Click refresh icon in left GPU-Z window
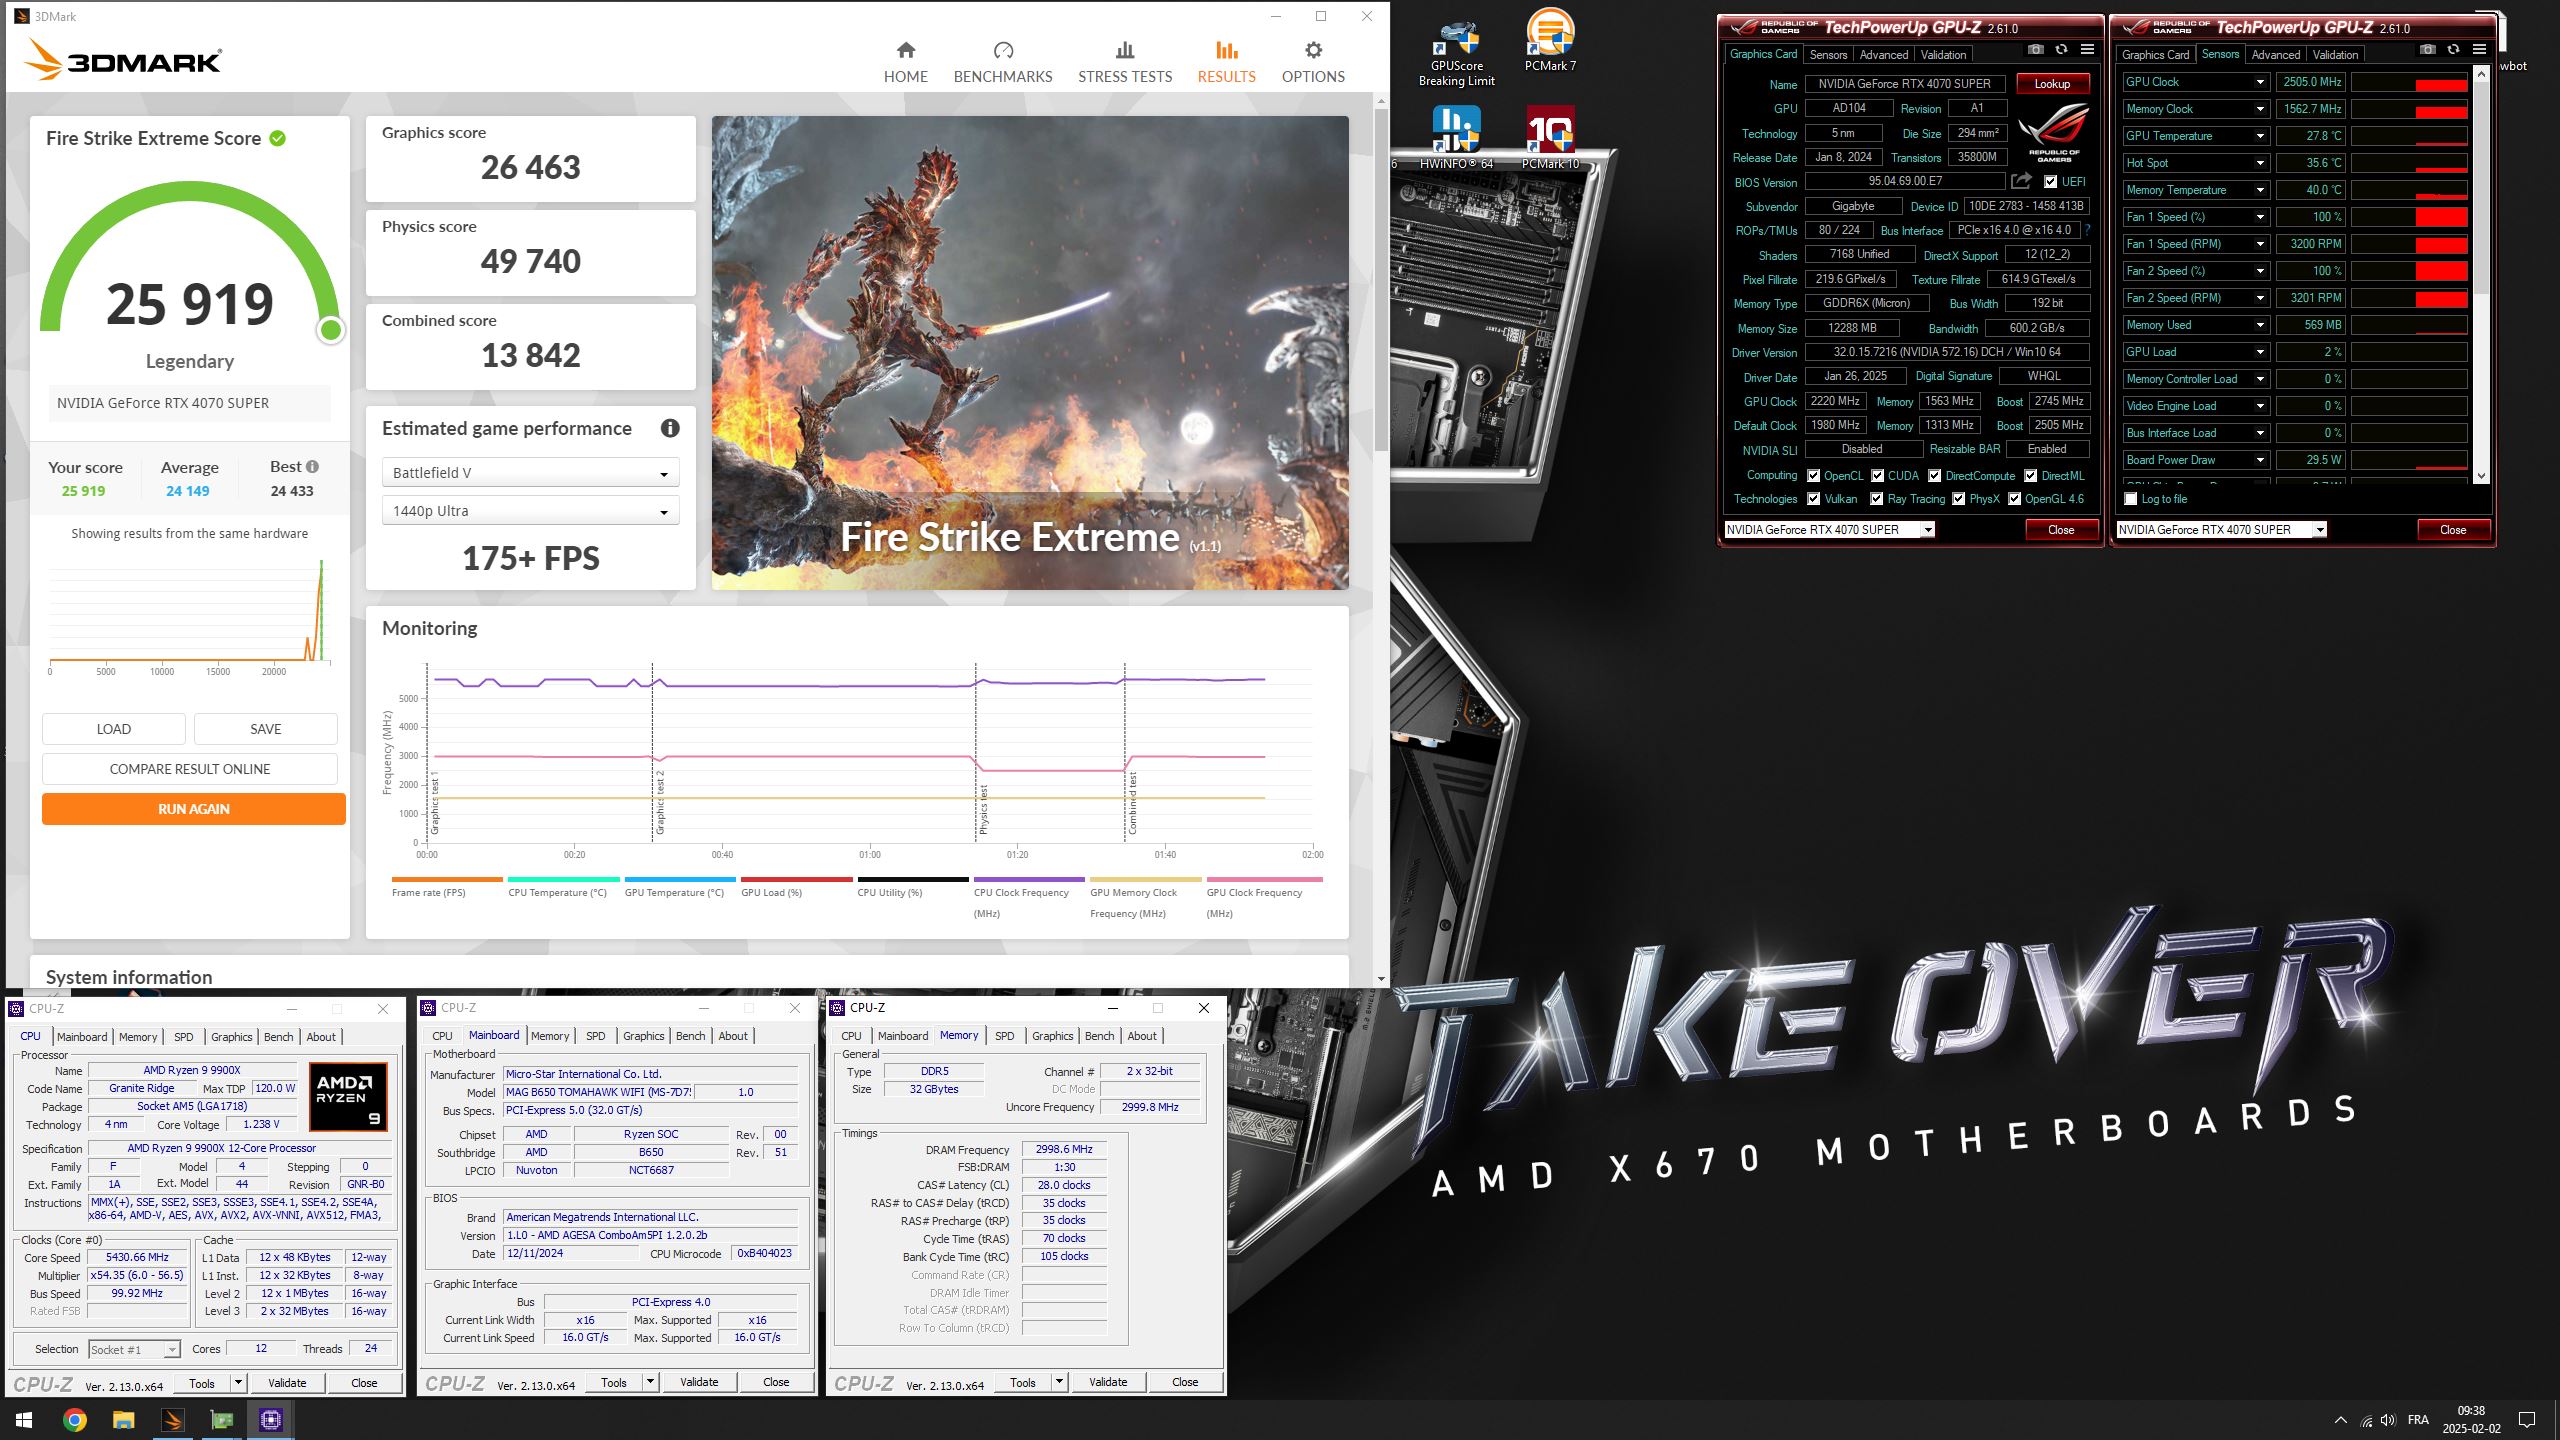This screenshot has height=1440, width=2560. coord(2061,50)
